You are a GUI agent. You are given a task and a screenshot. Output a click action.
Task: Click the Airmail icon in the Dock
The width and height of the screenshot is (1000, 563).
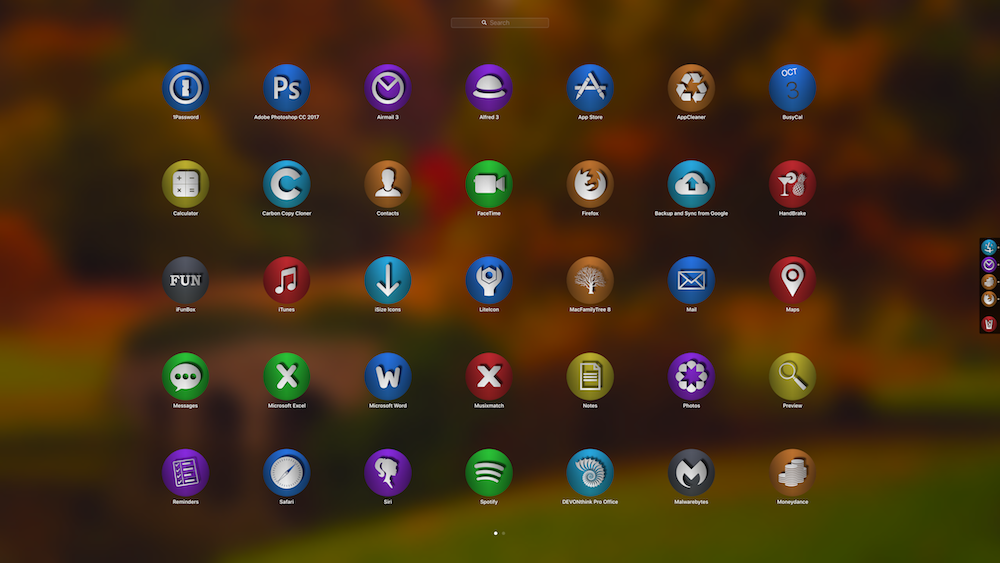click(989, 265)
